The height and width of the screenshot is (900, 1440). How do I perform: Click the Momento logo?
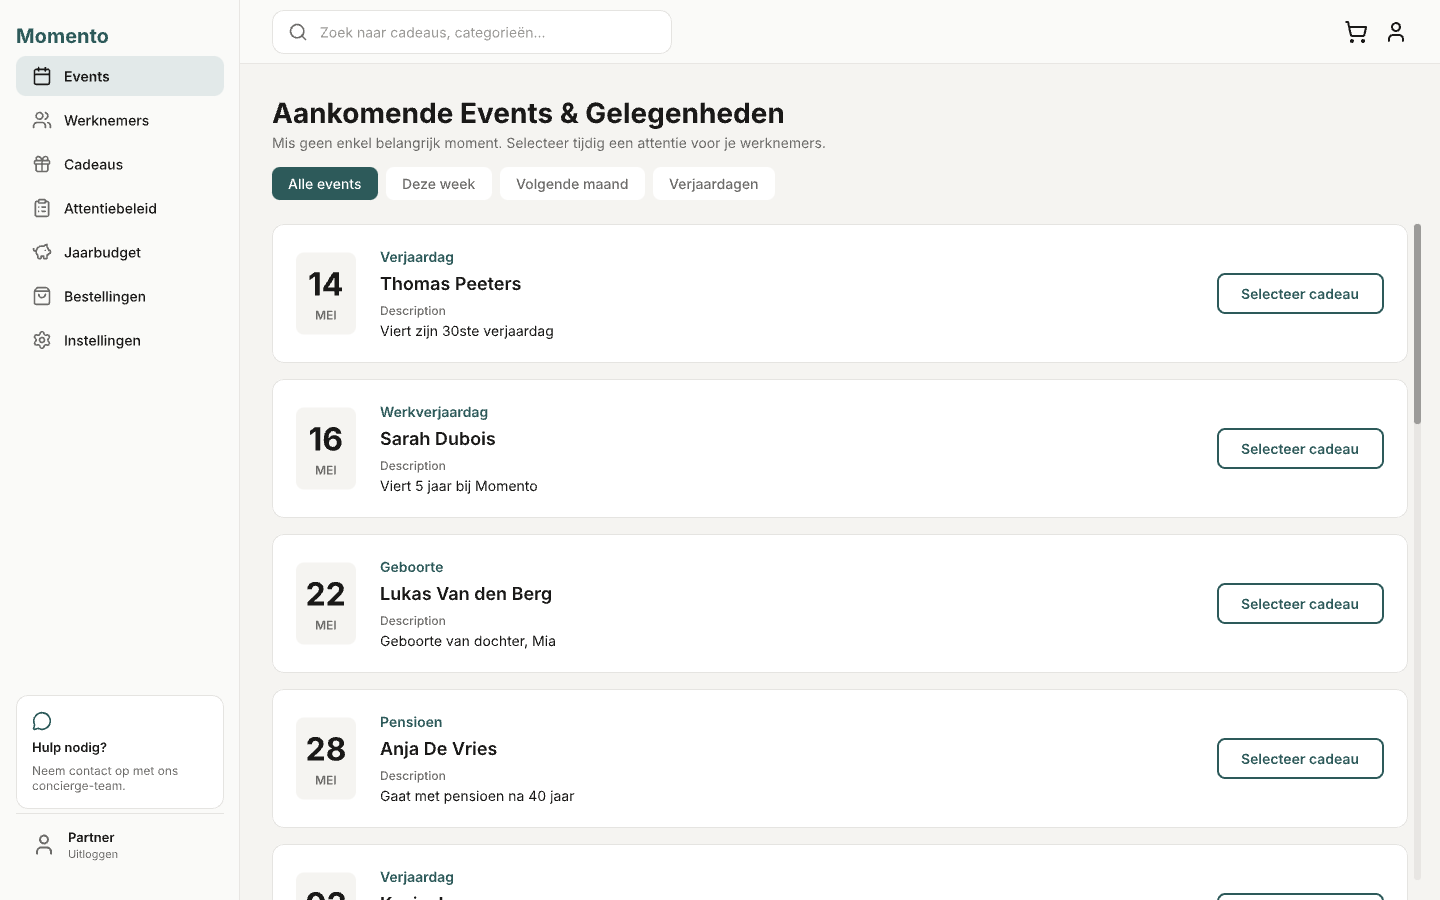(x=62, y=35)
